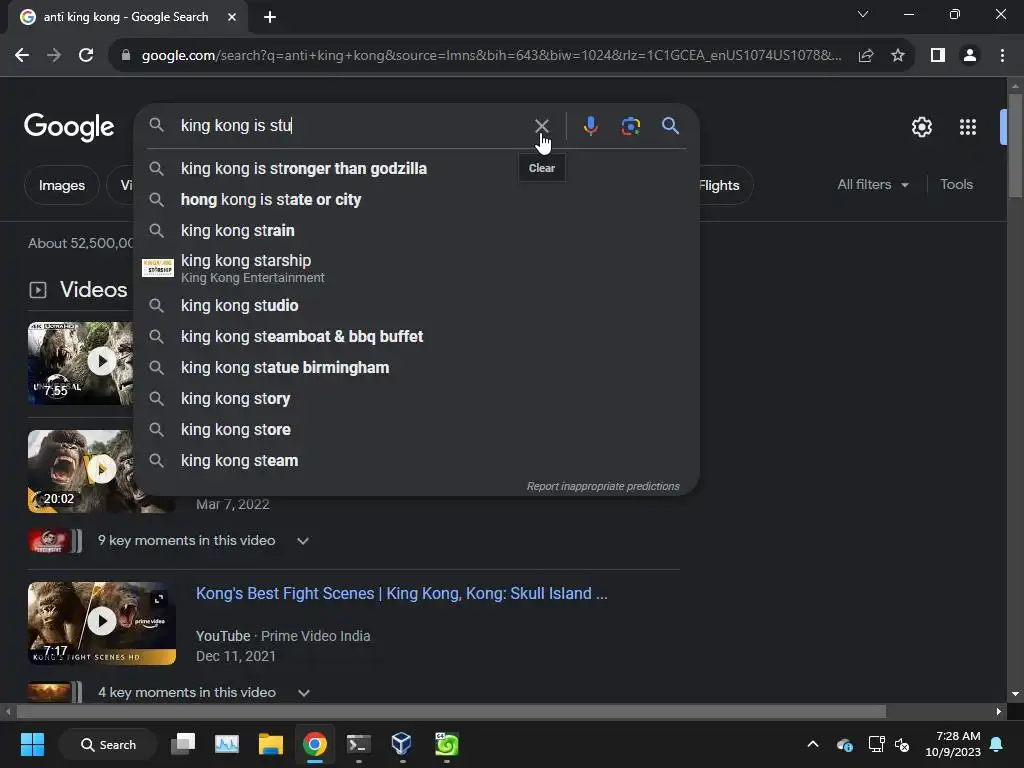Open muted volume tray icon
Image resolution: width=1024 pixels, height=768 pixels.
point(902,744)
